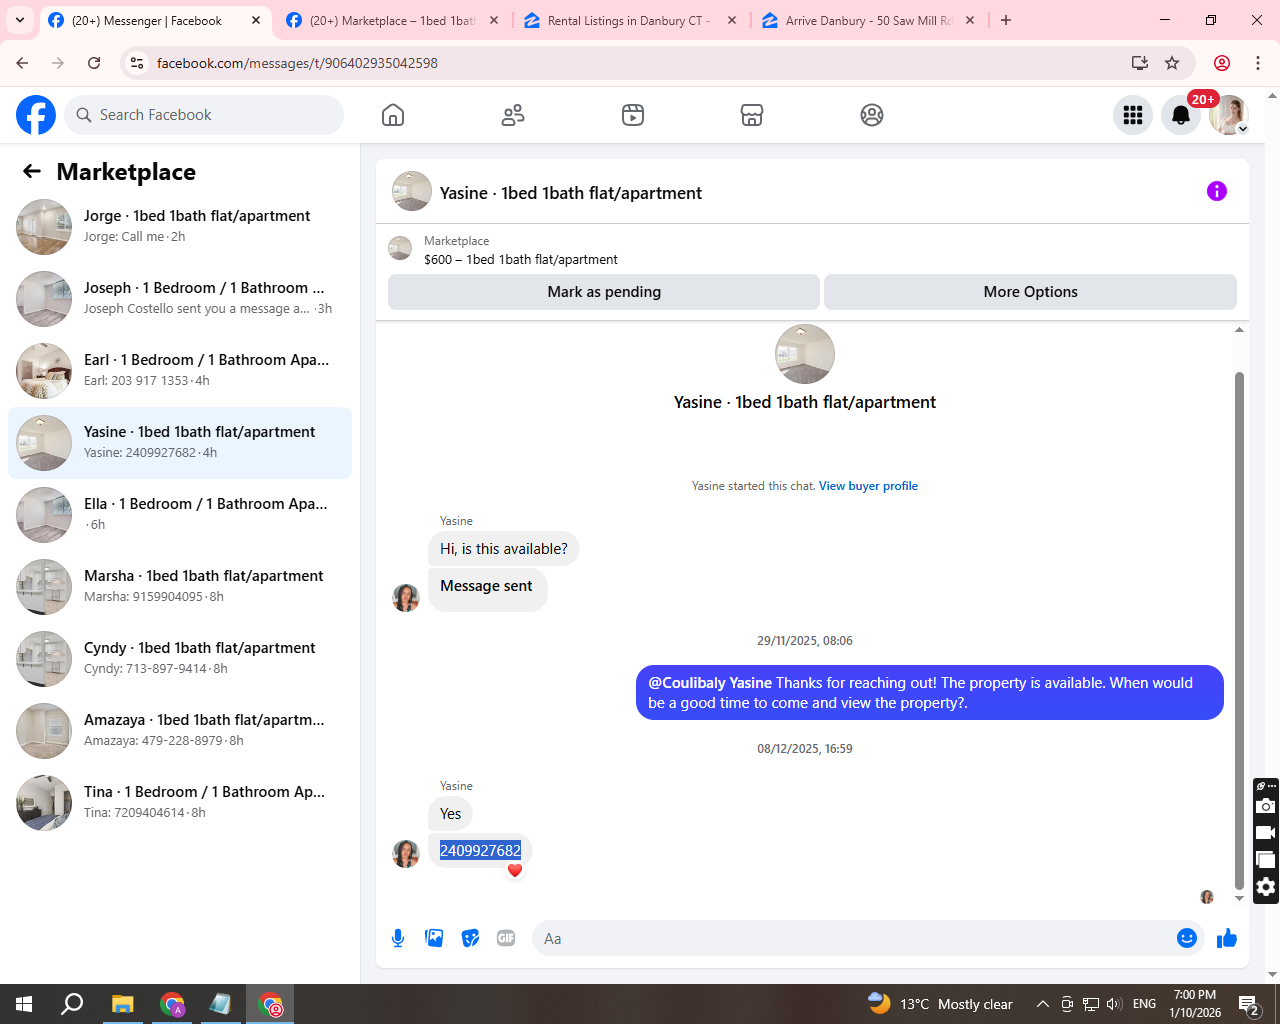Open the Chrome three-dot menu
This screenshot has width=1280, height=1024.
coord(1258,63)
